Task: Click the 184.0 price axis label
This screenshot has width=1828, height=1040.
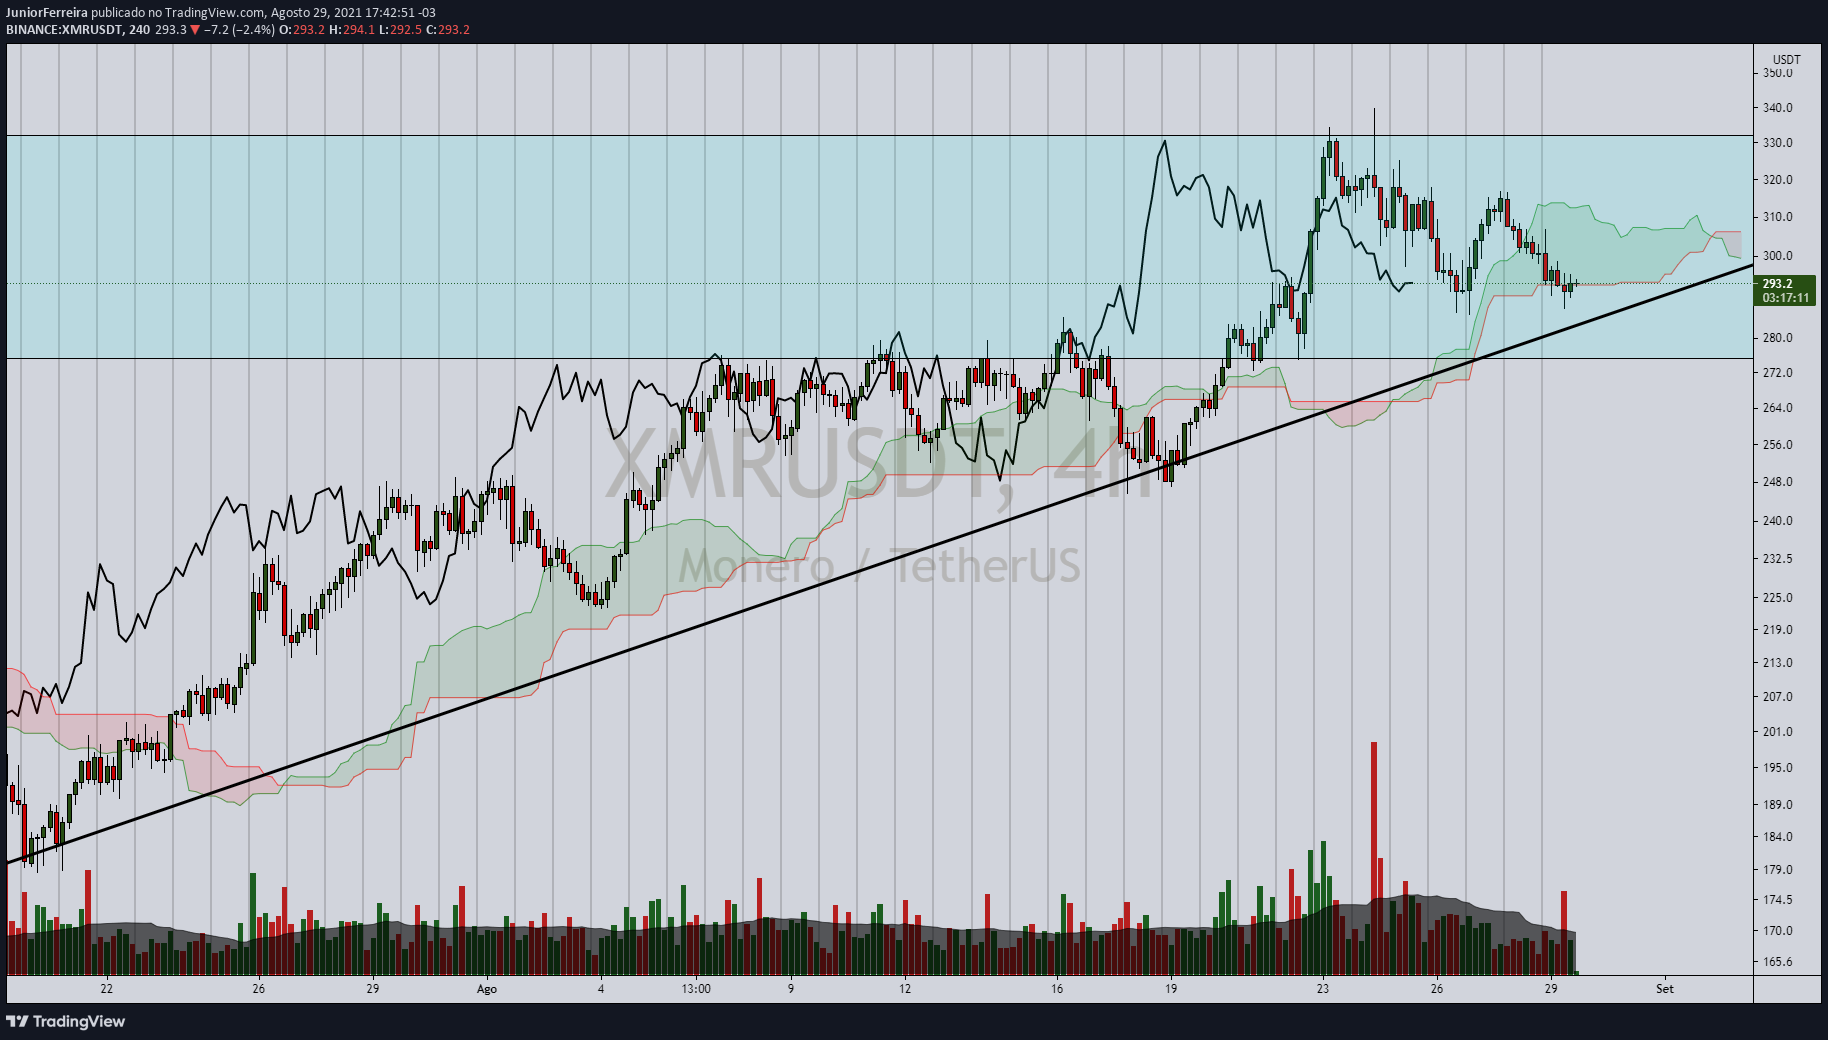Action: [1778, 837]
